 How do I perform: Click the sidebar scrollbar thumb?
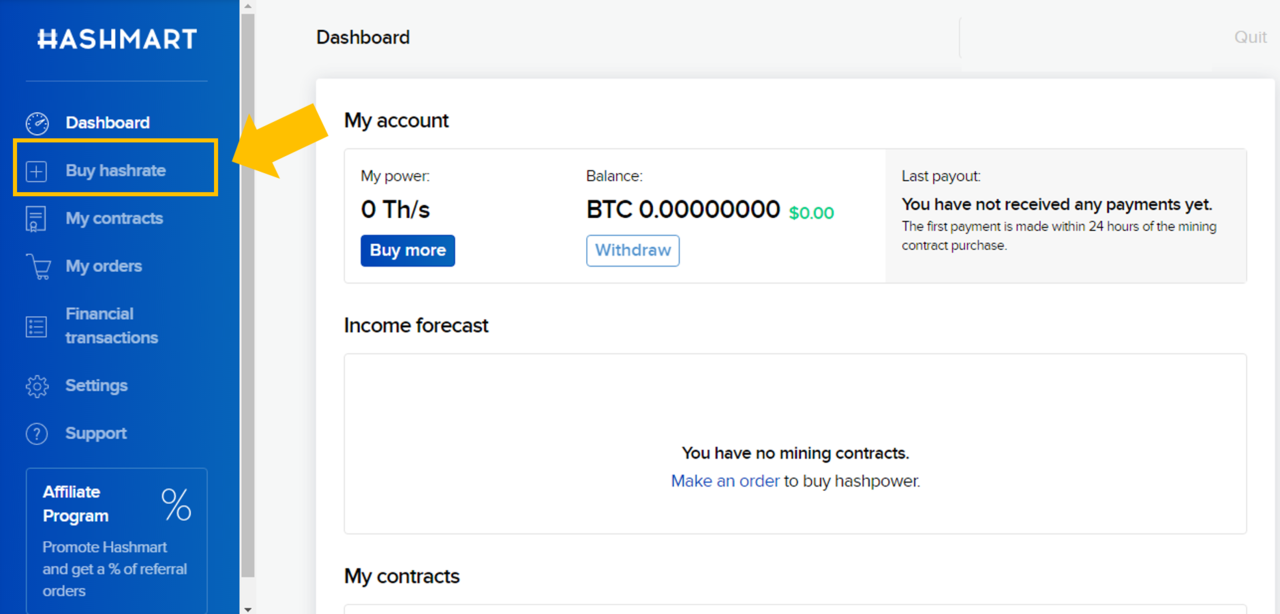click(x=247, y=295)
